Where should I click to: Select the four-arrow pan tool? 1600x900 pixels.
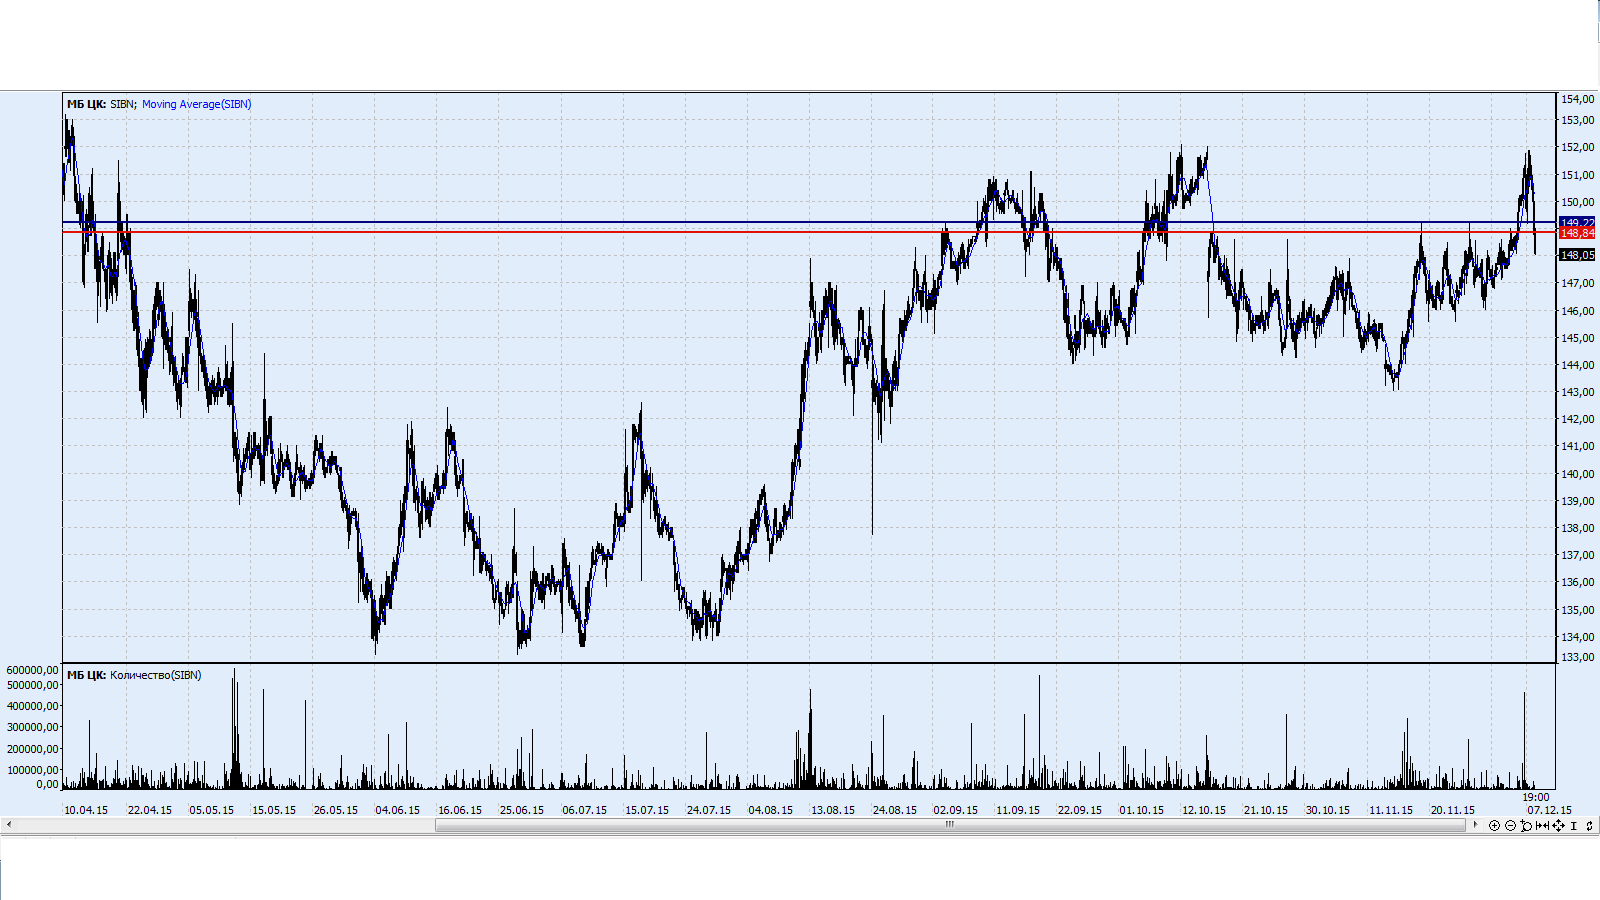click(x=1558, y=825)
